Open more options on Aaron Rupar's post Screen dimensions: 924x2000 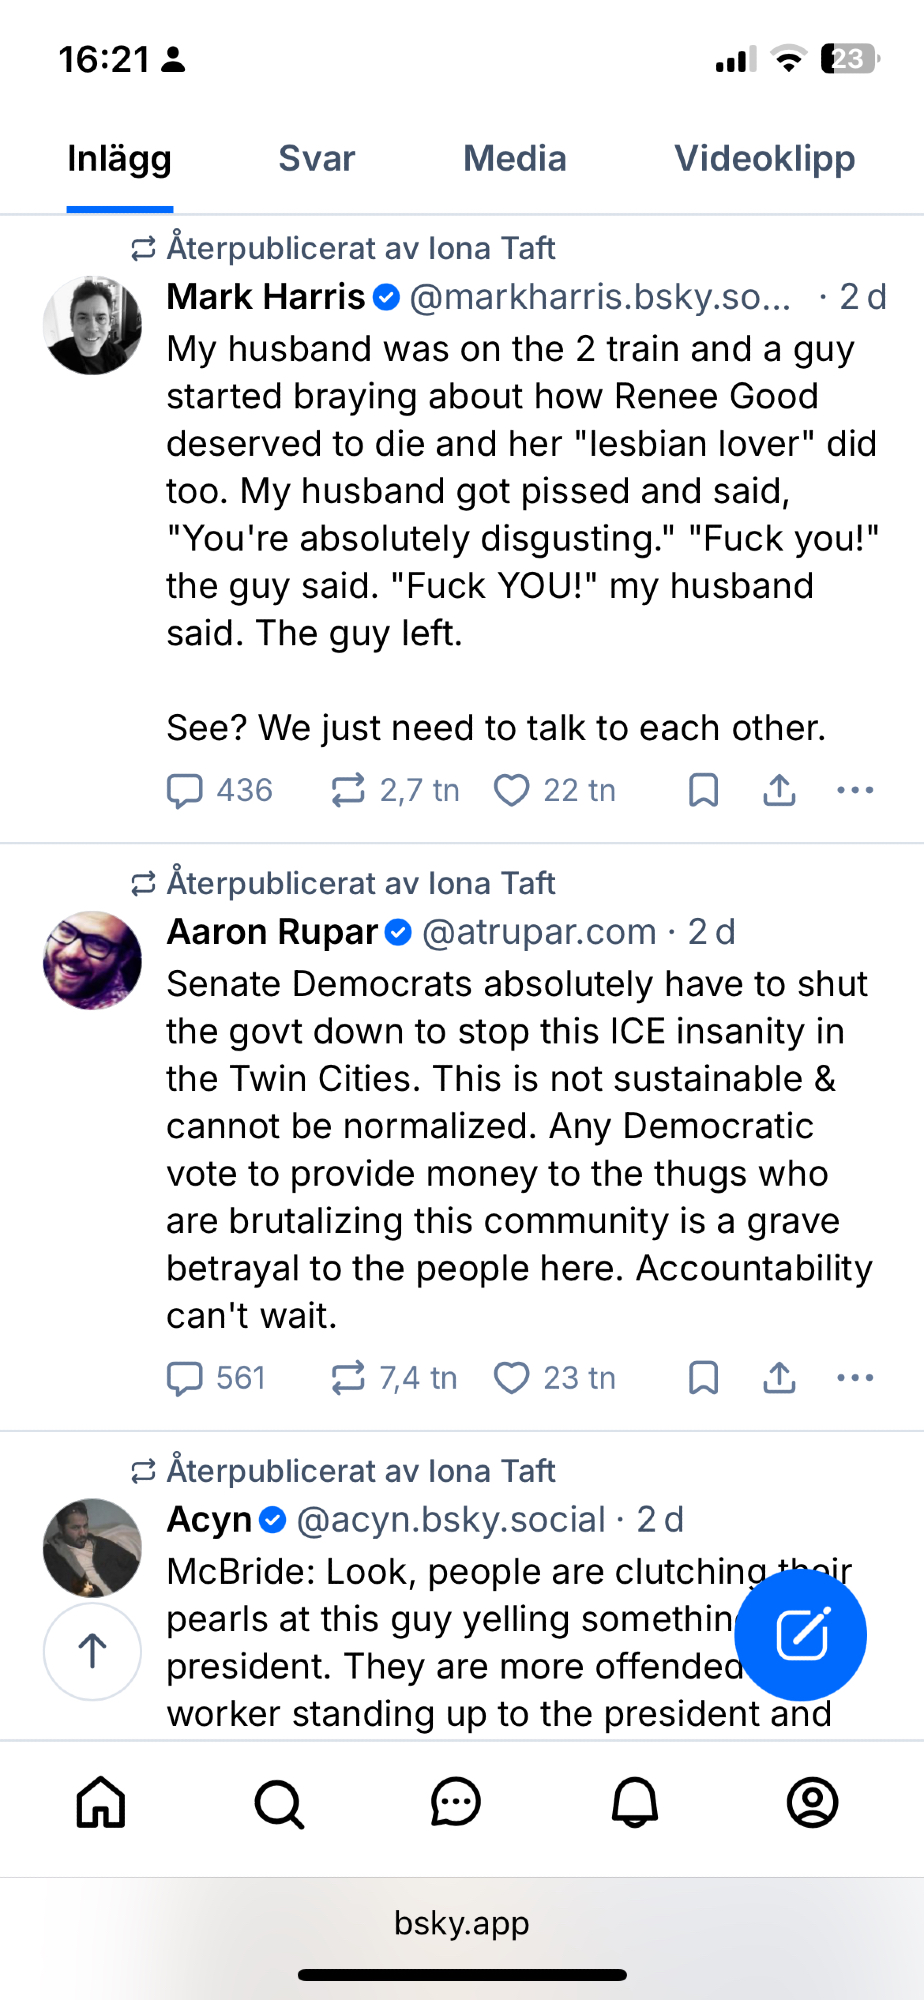pyautogui.click(x=855, y=1378)
